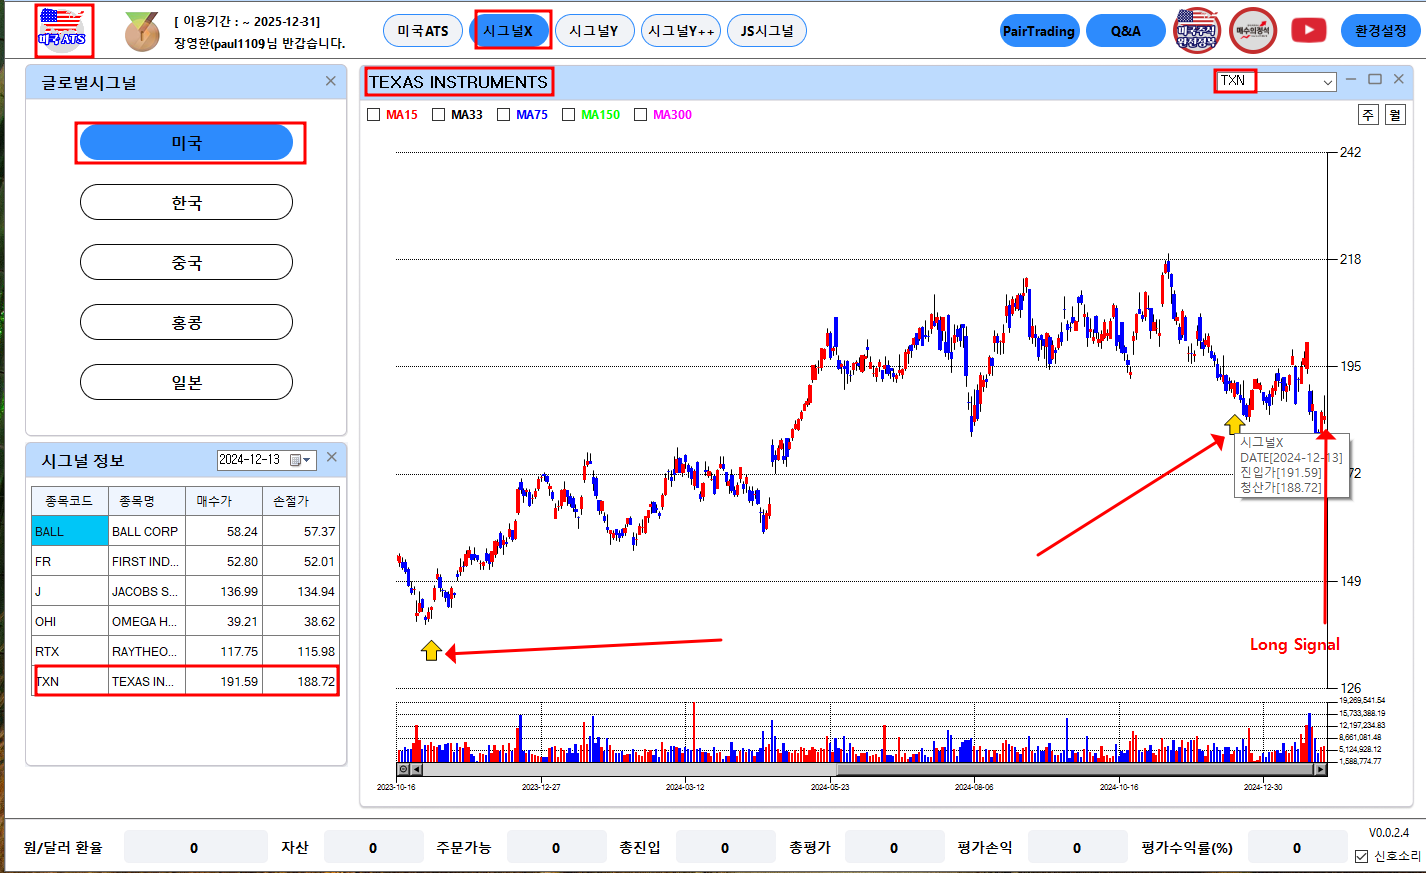Image resolution: width=1426 pixels, height=873 pixels.
Task: Enable the MA15 moving average checkbox
Action: point(374,115)
